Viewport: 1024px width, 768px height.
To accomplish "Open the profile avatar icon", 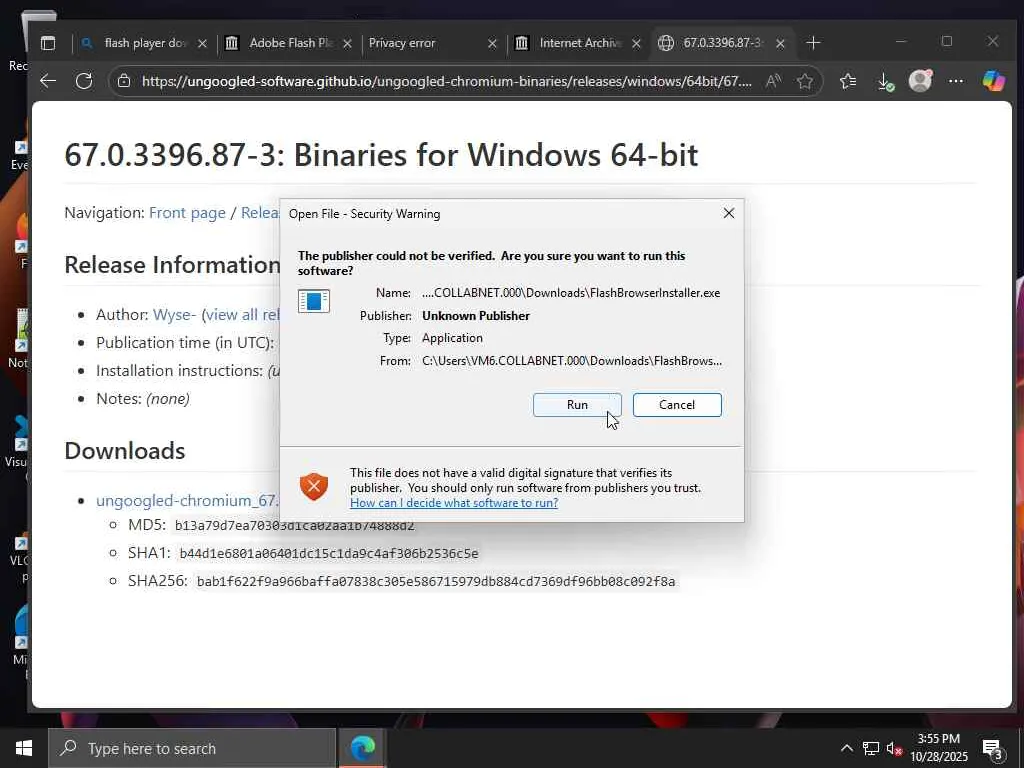I will [920, 81].
